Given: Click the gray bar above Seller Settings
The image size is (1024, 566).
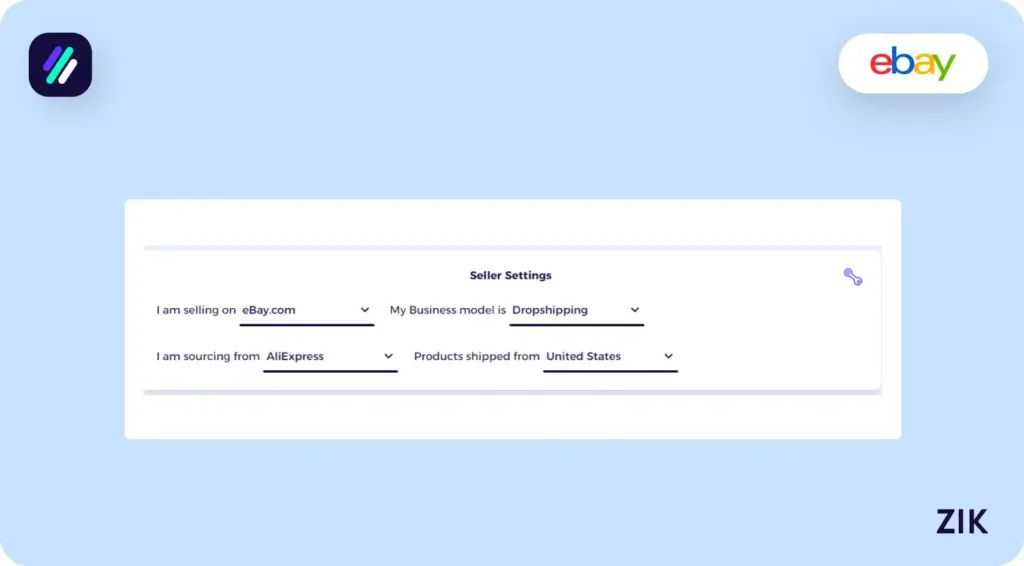Looking at the screenshot, I should point(512,247).
